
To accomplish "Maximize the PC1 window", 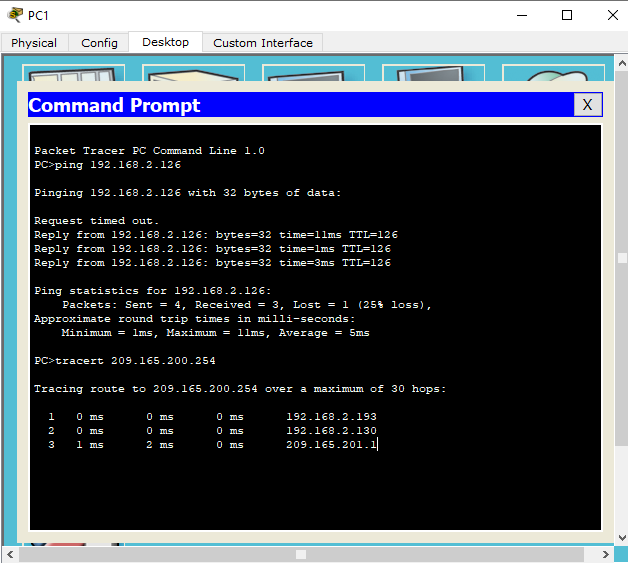I will tap(567, 15).
